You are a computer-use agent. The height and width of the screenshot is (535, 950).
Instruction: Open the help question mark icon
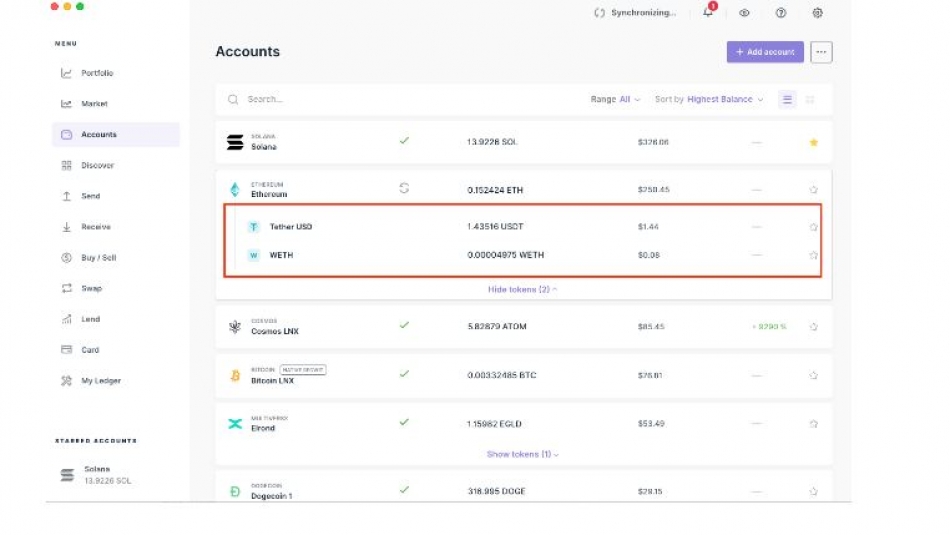tap(781, 13)
